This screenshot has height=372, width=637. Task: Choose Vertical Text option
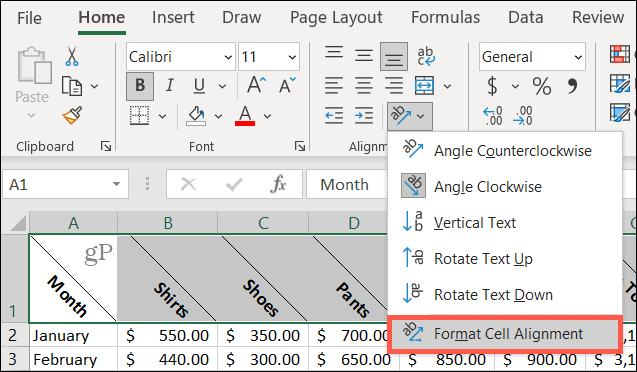point(505,223)
